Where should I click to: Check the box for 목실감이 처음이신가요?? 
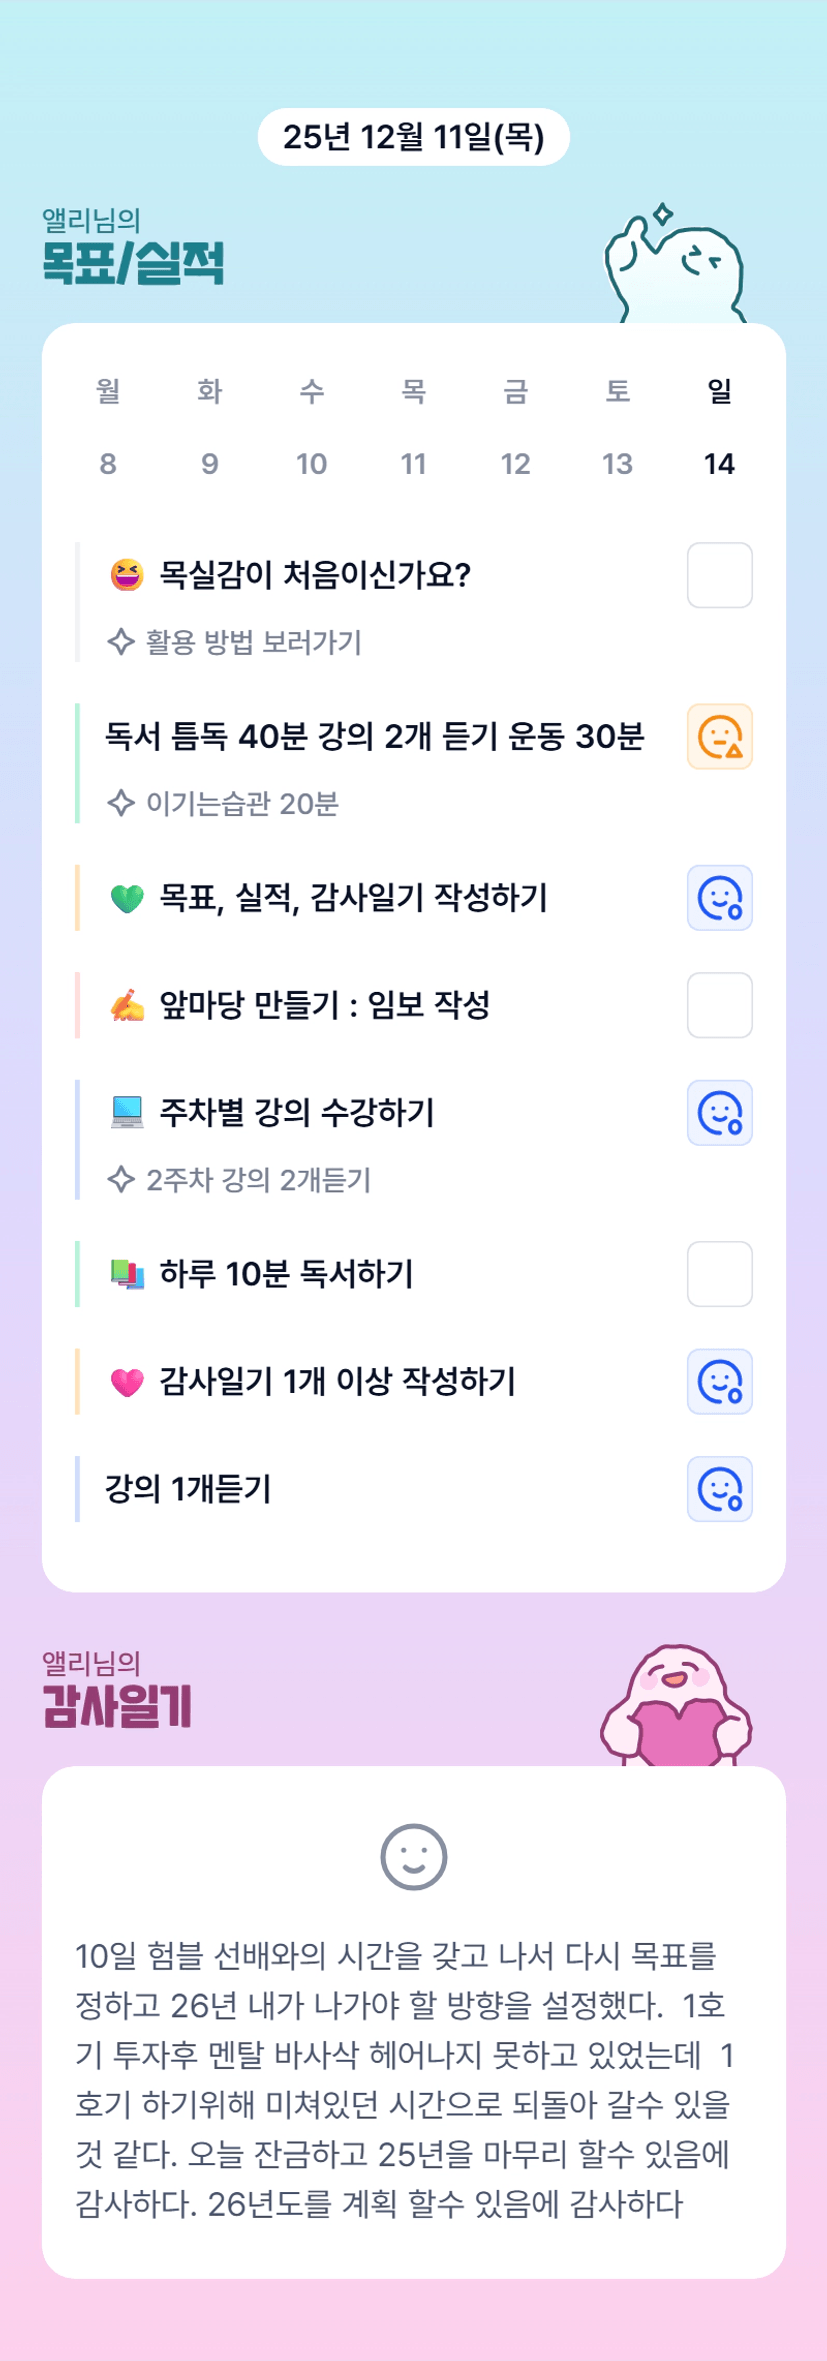tap(719, 575)
